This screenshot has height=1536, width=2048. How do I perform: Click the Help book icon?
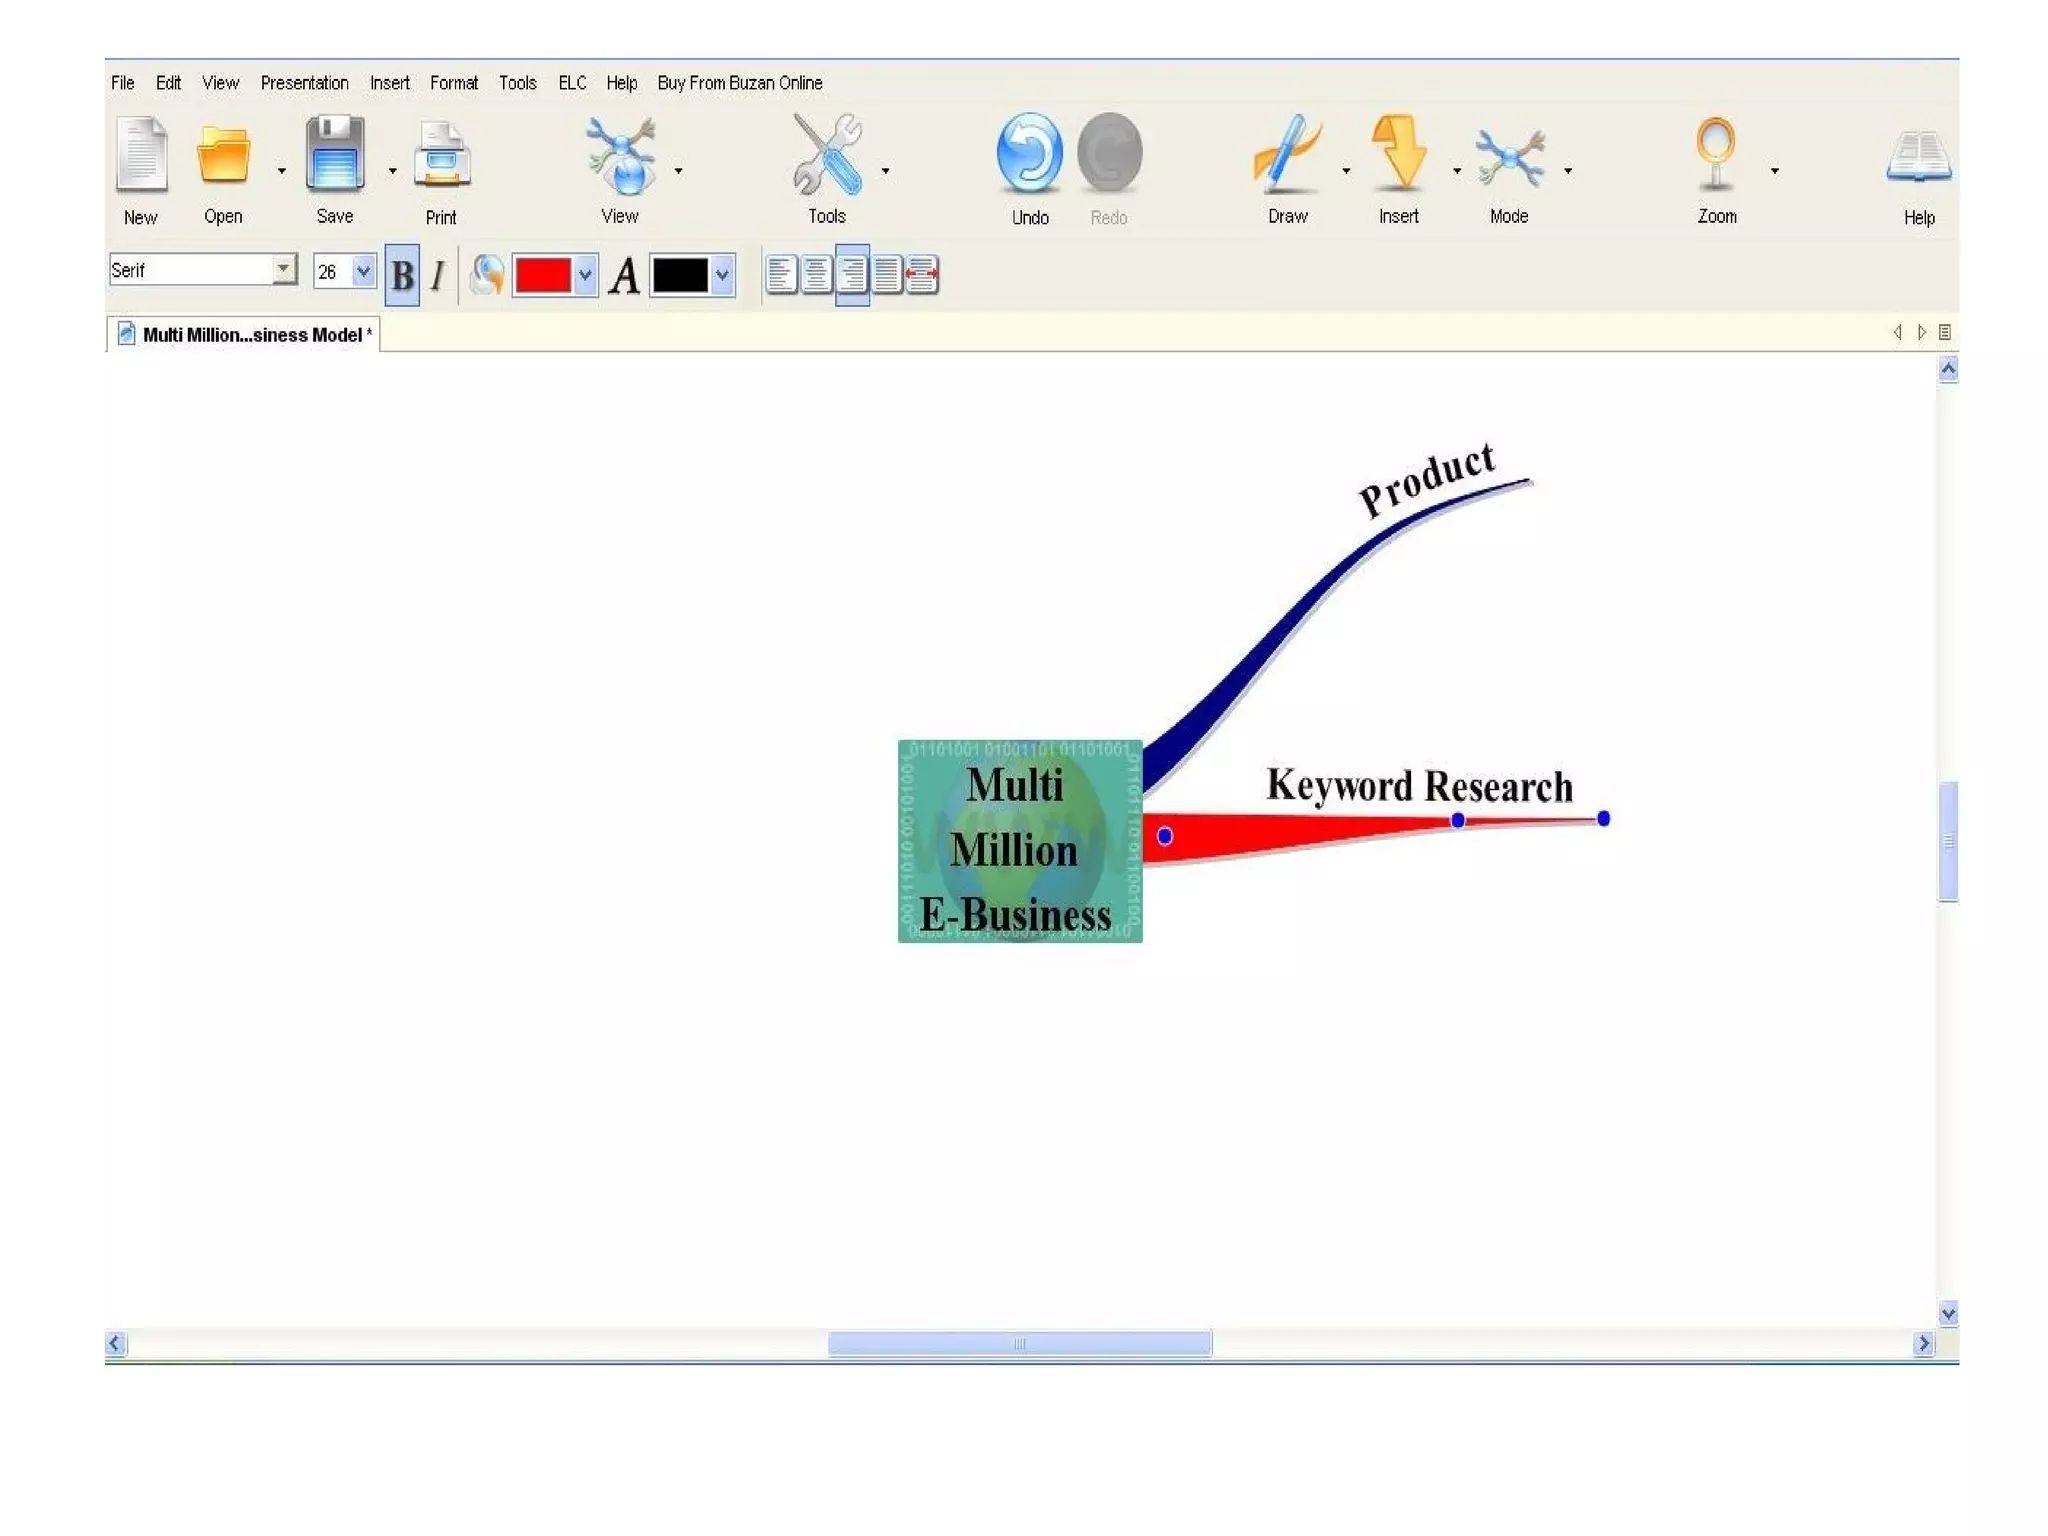(x=1918, y=158)
